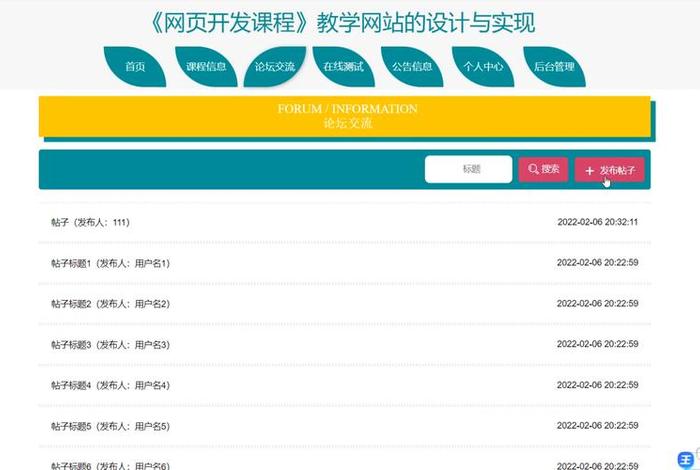Open post 帖子标题4 by 用户名4

pos(110,385)
